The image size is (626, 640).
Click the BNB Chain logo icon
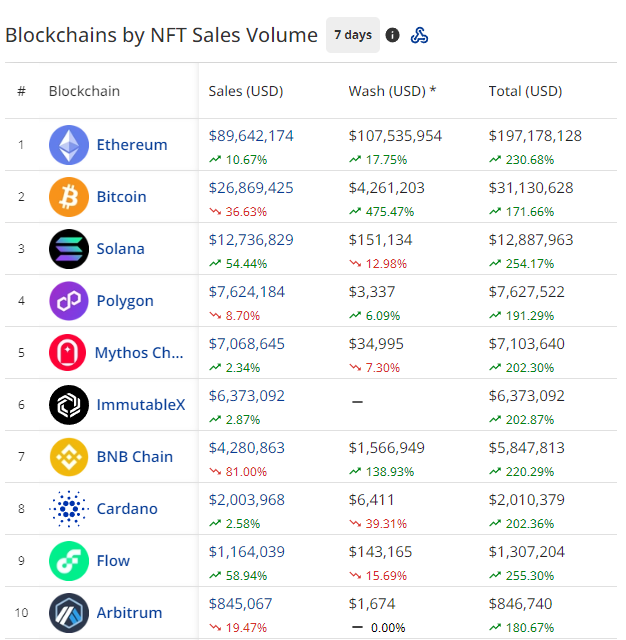[x=69, y=457]
